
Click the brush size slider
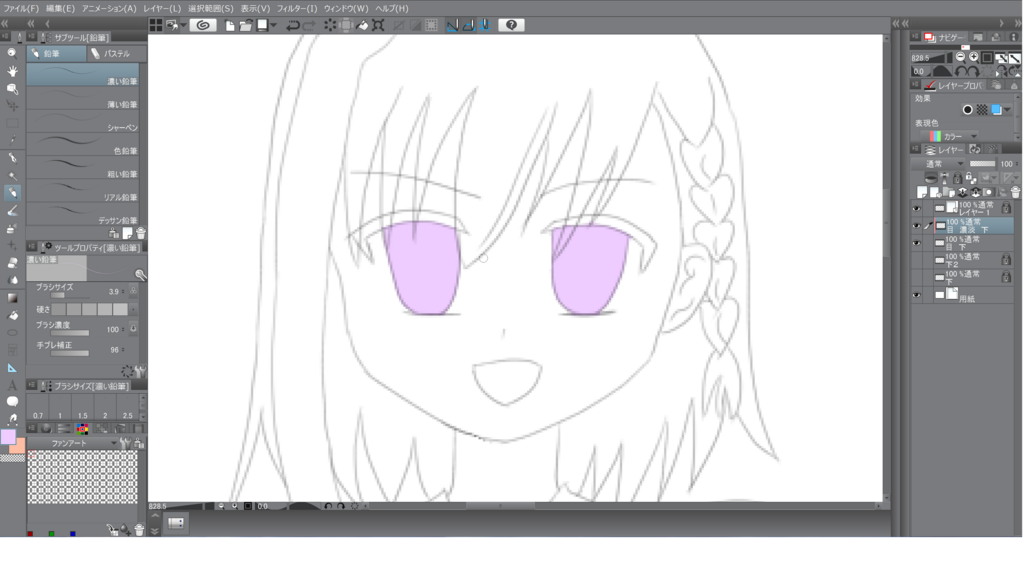point(70,296)
